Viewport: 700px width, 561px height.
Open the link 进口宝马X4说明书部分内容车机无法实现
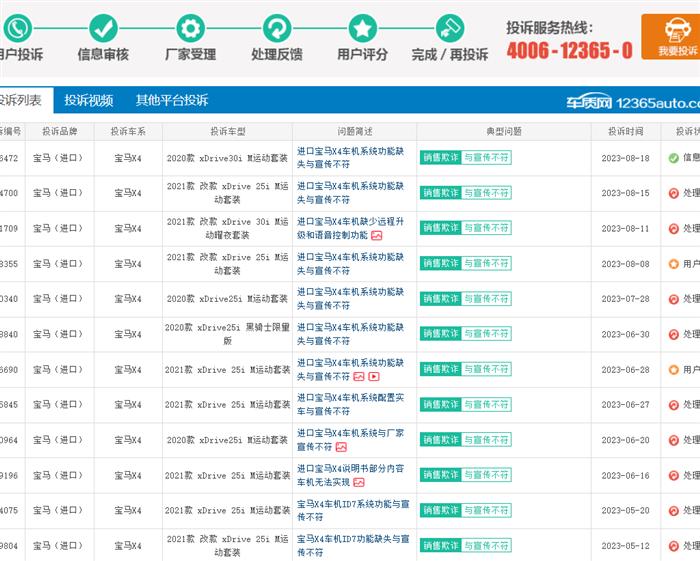(350, 475)
